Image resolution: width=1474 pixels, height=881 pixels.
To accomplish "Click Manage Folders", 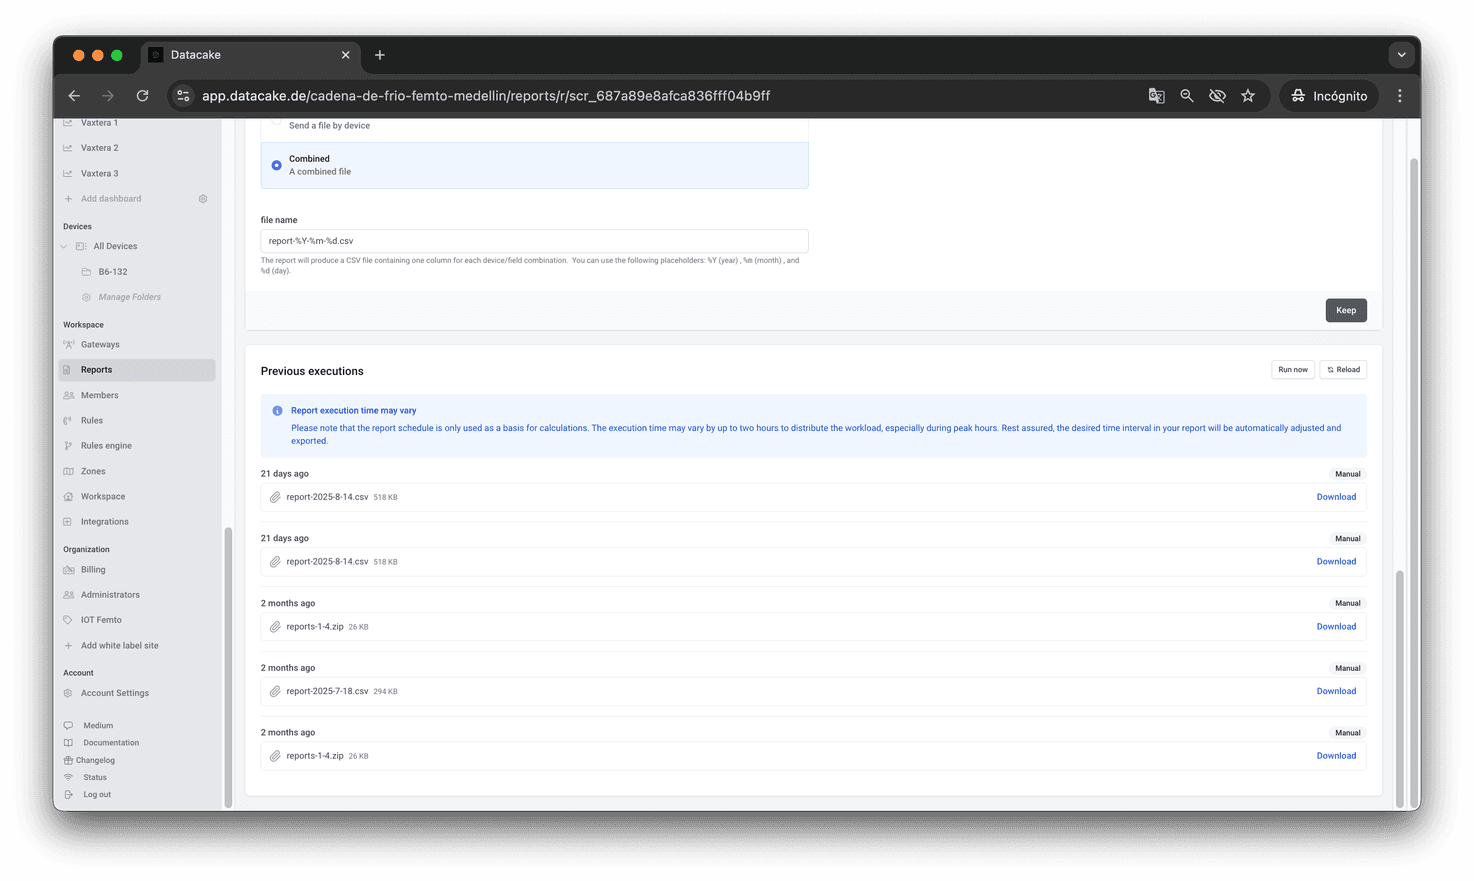I will 129,297.
